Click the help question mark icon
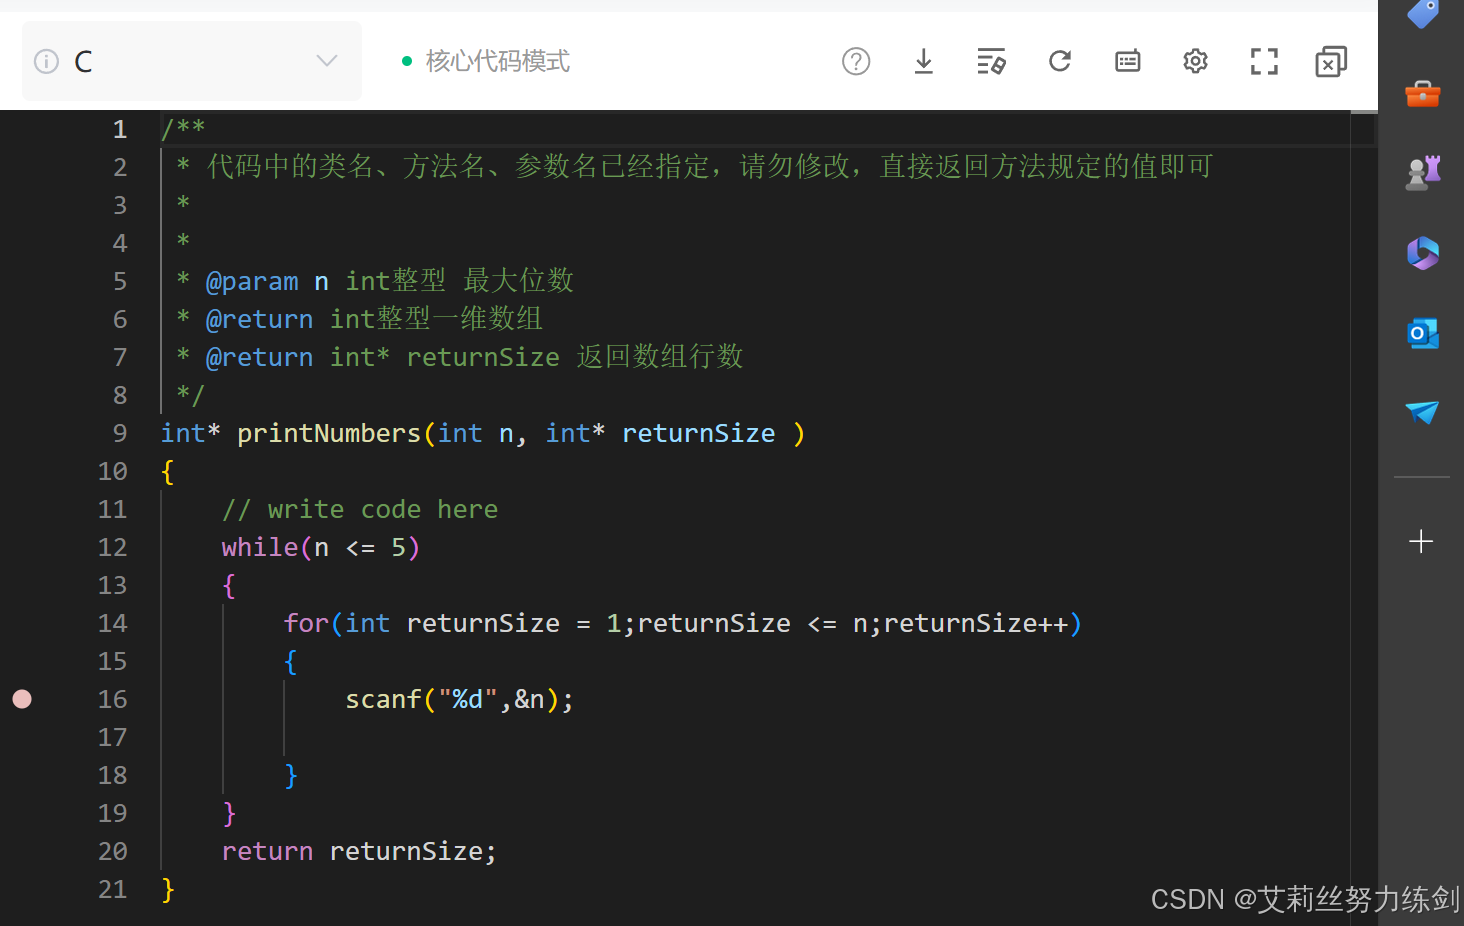The width and height of the screenshot is (1464, 926). 856,62
